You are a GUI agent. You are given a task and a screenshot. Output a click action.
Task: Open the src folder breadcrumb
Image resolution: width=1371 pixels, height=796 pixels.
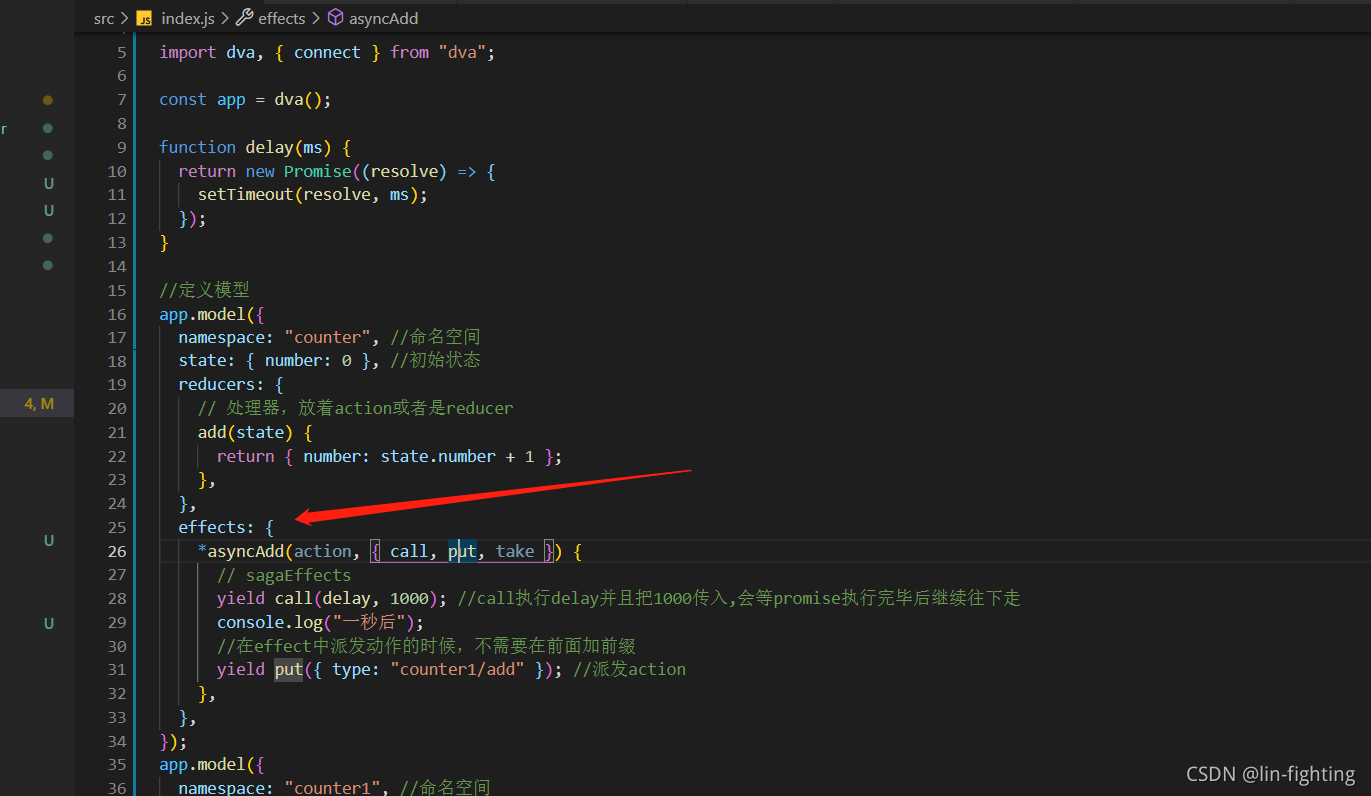104,18
